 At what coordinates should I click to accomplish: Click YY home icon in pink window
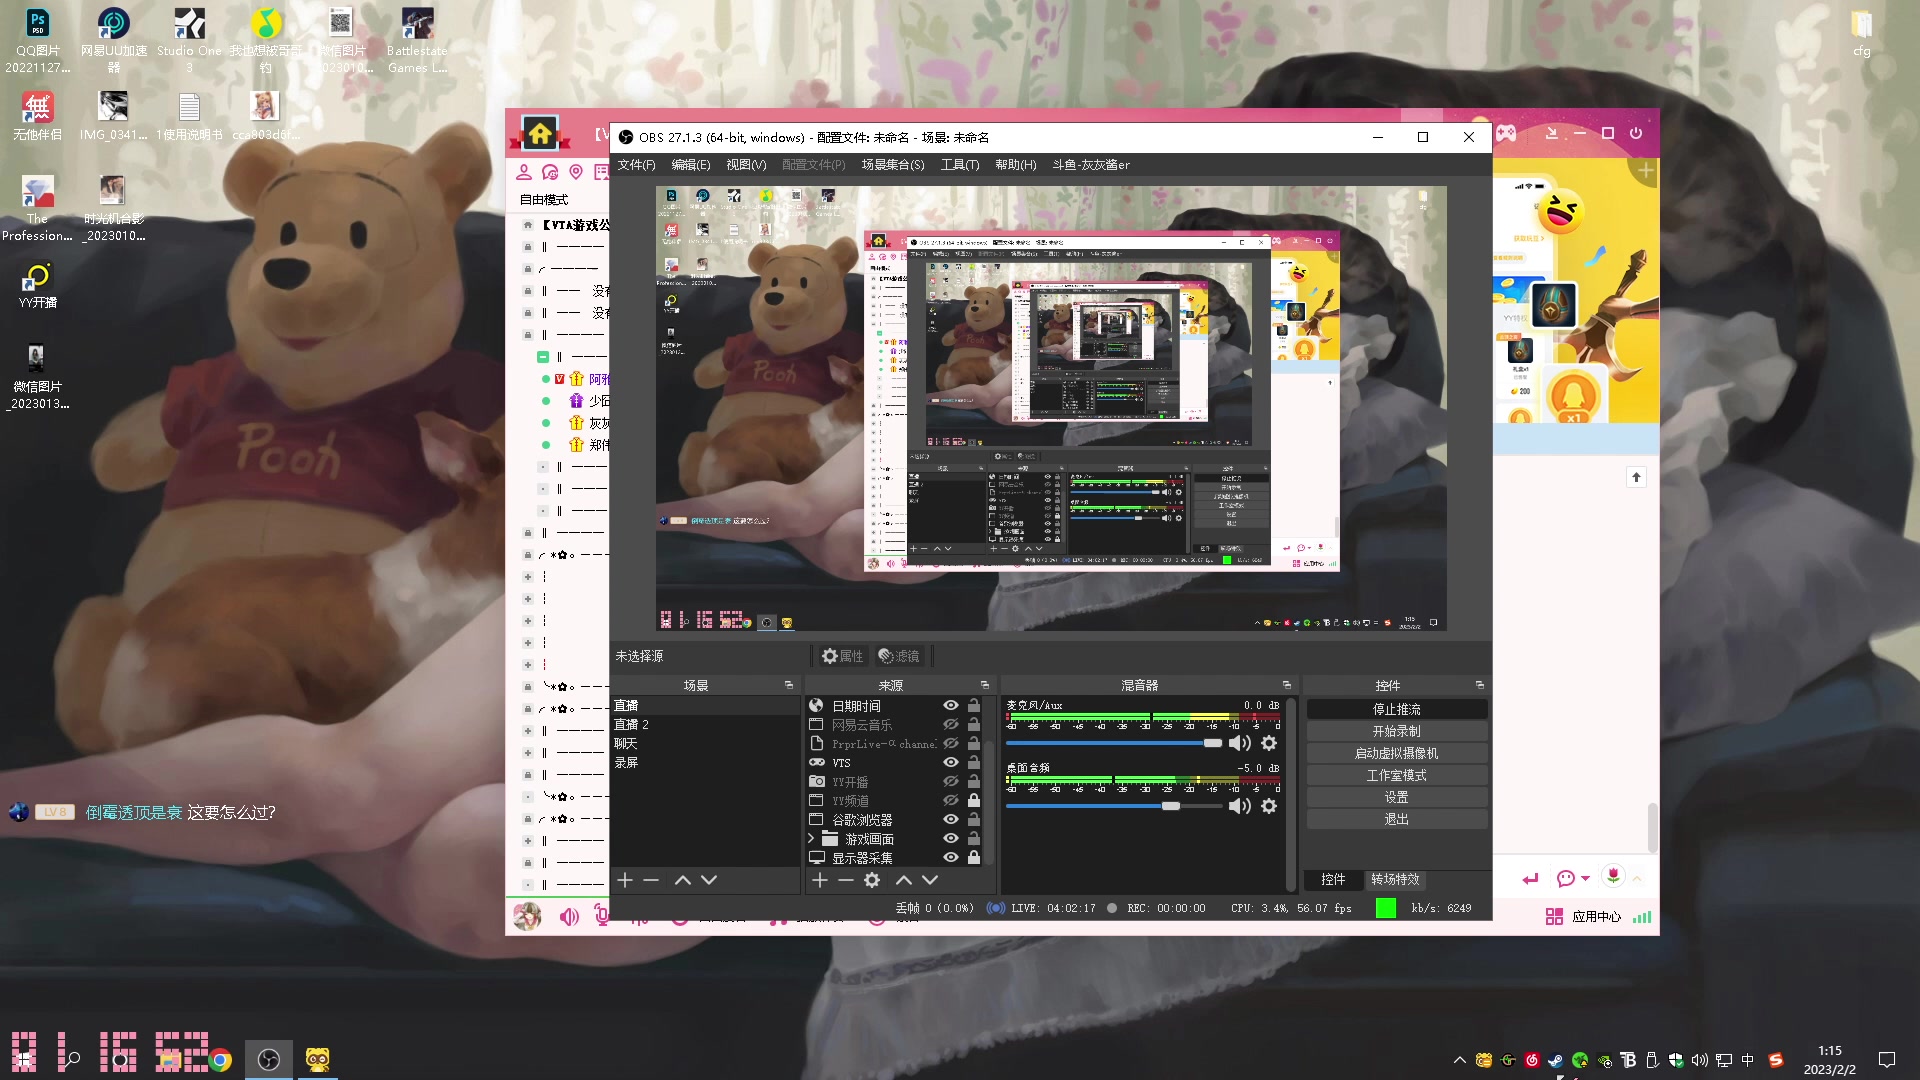coord(540,133)
